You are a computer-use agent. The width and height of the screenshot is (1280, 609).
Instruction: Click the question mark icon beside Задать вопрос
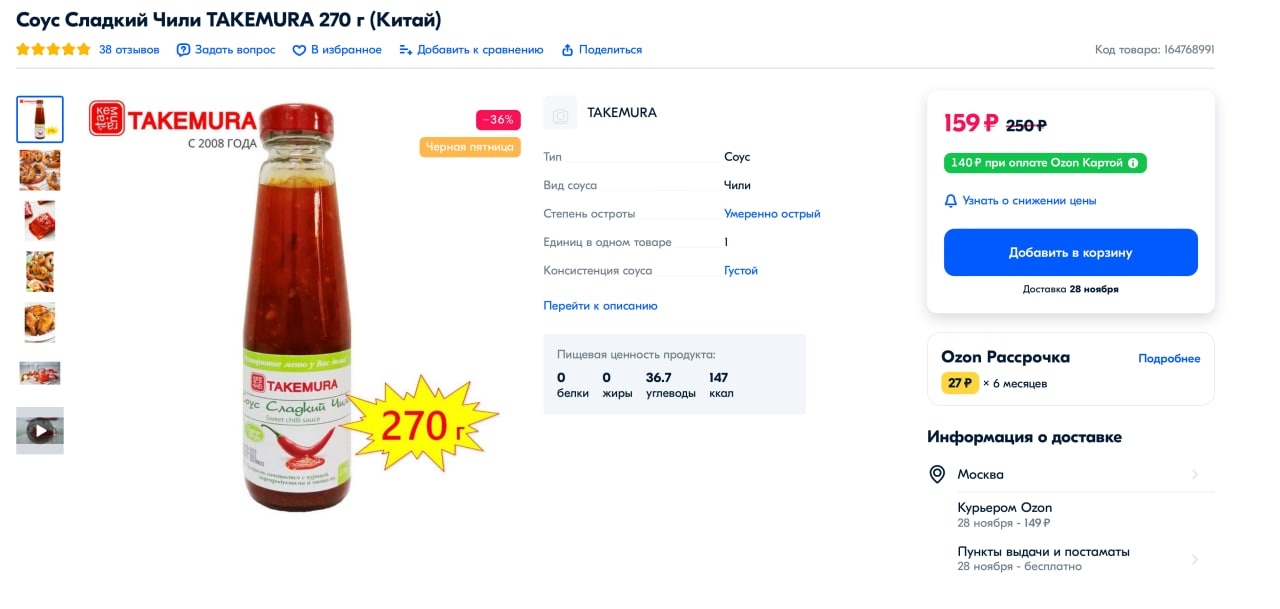[x=183, y=50]
